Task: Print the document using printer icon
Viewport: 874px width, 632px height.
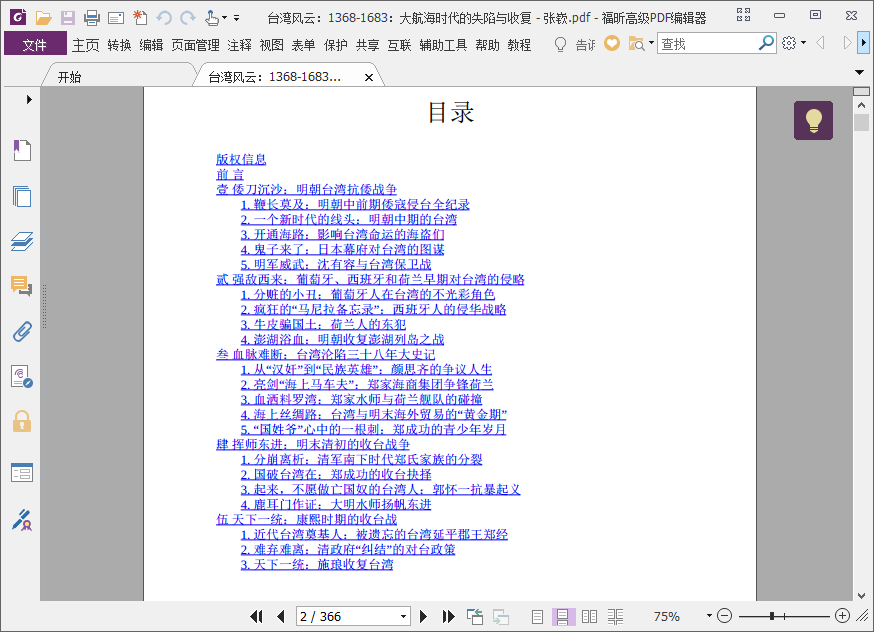Action: (x=91, y=18)
